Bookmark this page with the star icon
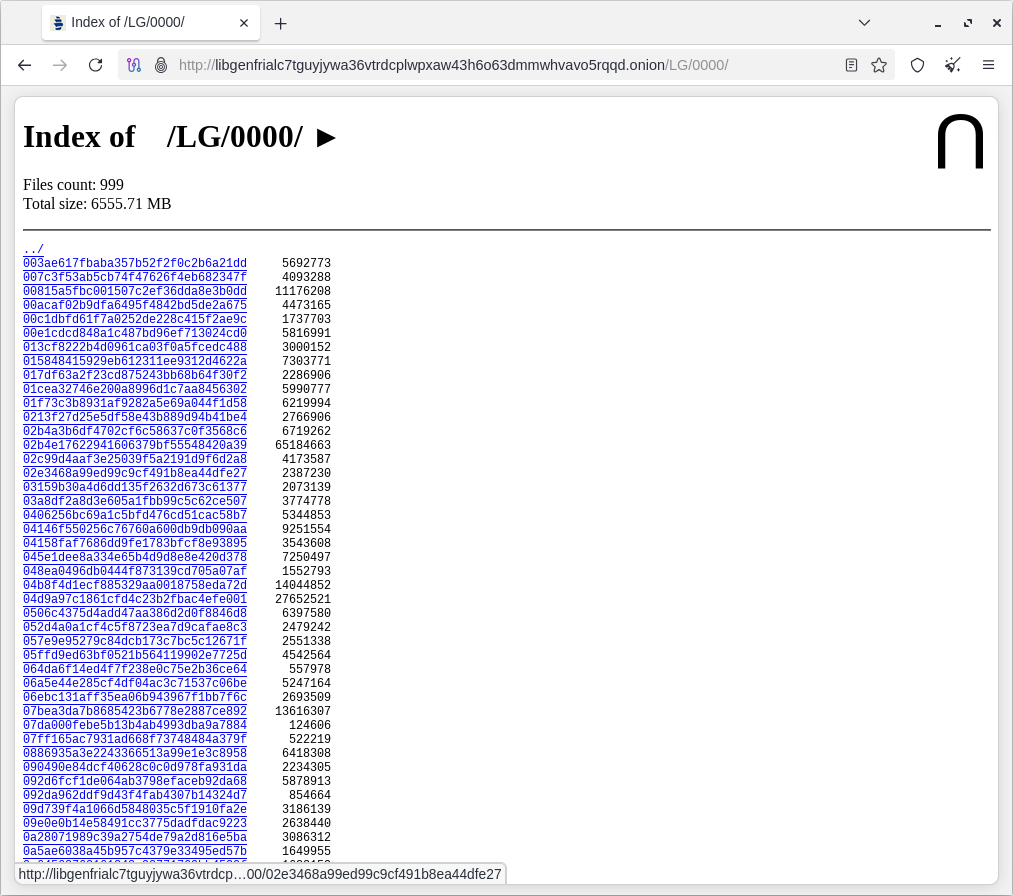This screenshot has height=896, width=1013. point(879,65)
